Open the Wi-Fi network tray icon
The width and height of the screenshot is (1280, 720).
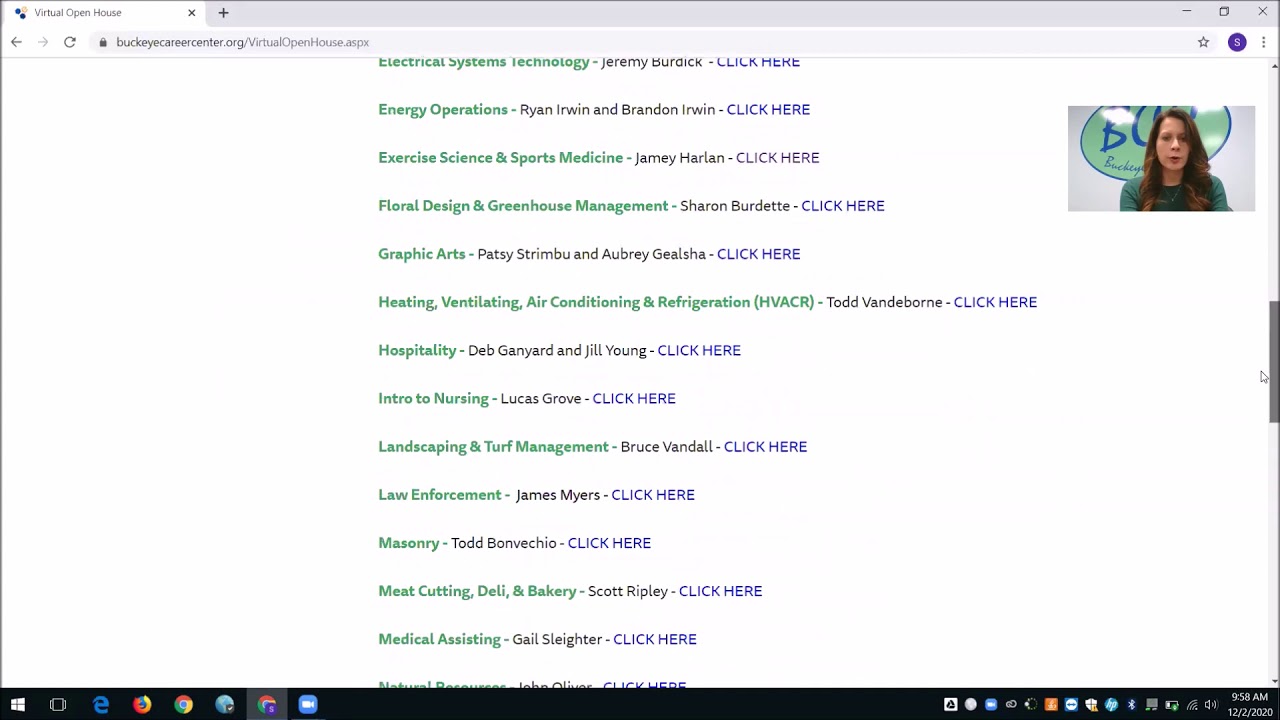click(1192, 705)
